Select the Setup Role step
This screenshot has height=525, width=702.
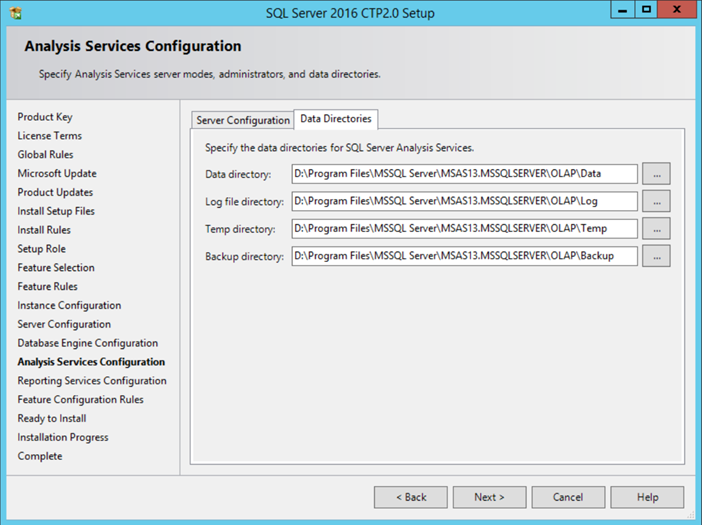point(42,248)
